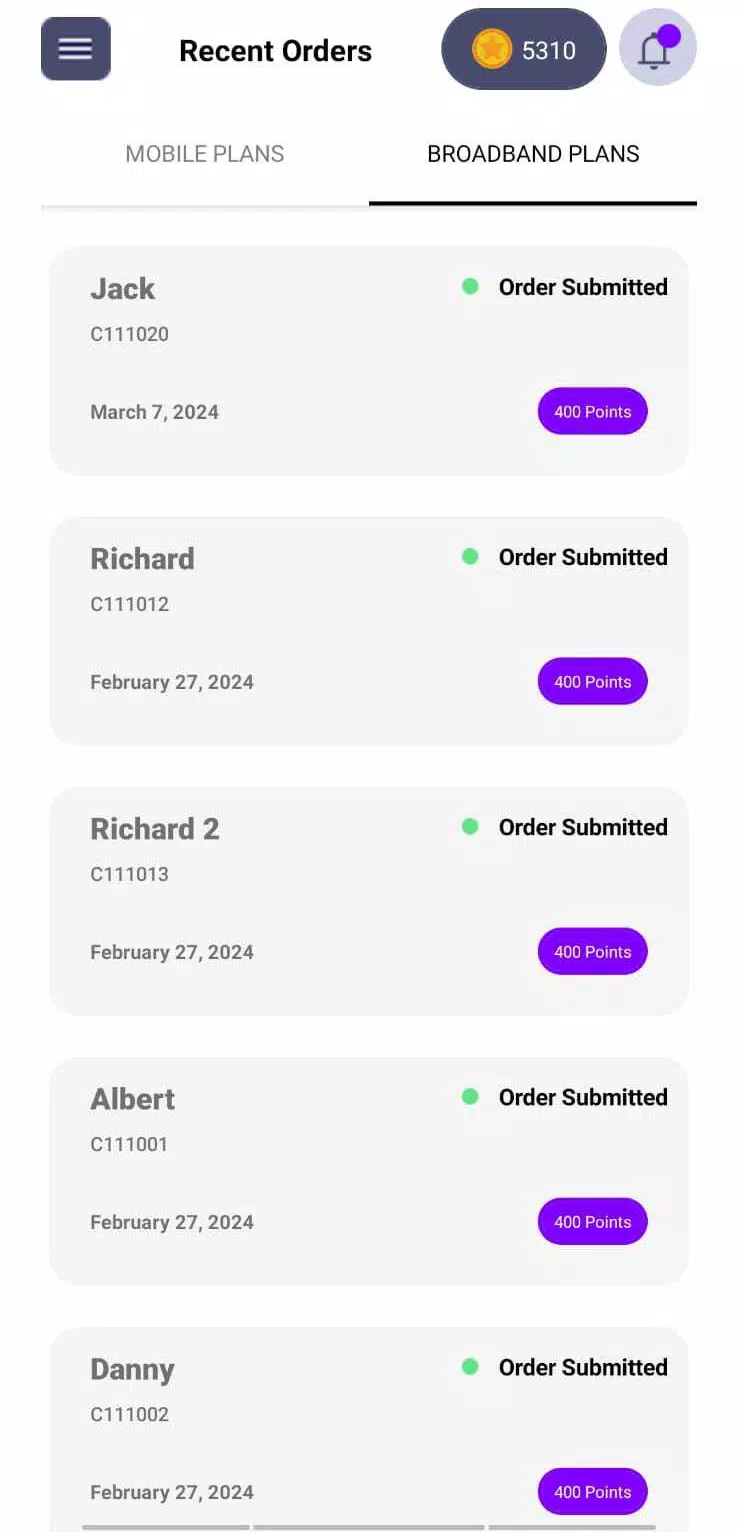Click green status dot on Albert's order
This screenshot has width=738, height=1532.
click(x=470, y=1097)
